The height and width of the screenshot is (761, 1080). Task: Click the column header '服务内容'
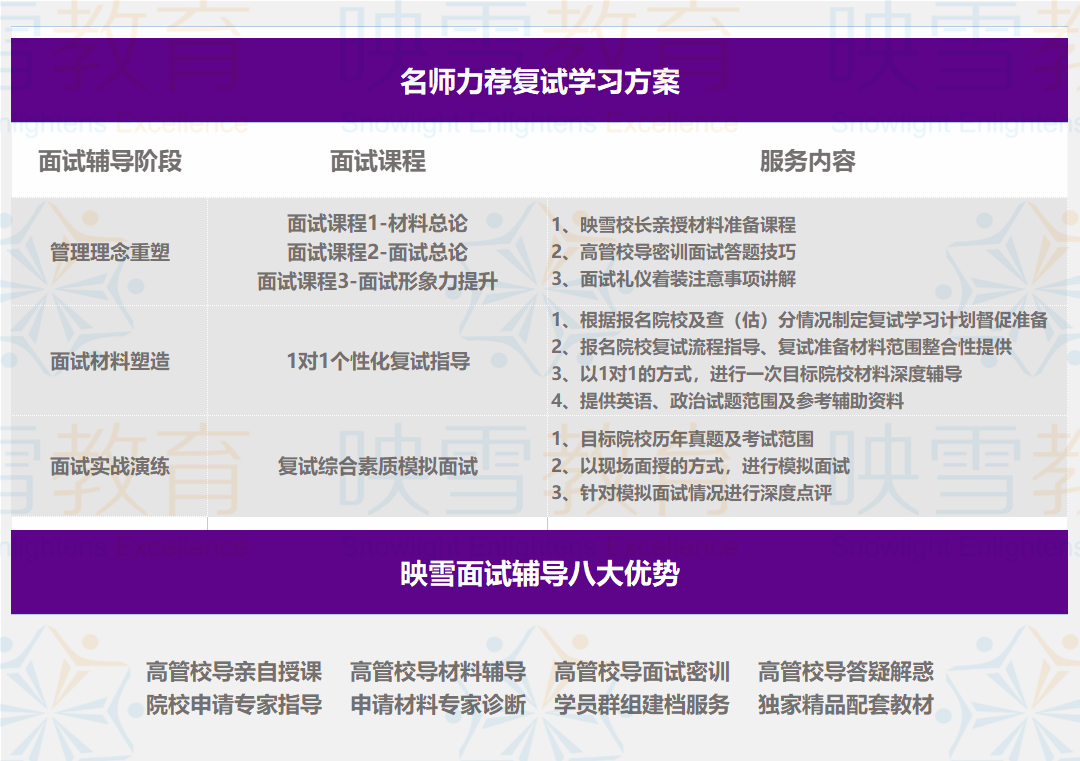tap(807, 161)
